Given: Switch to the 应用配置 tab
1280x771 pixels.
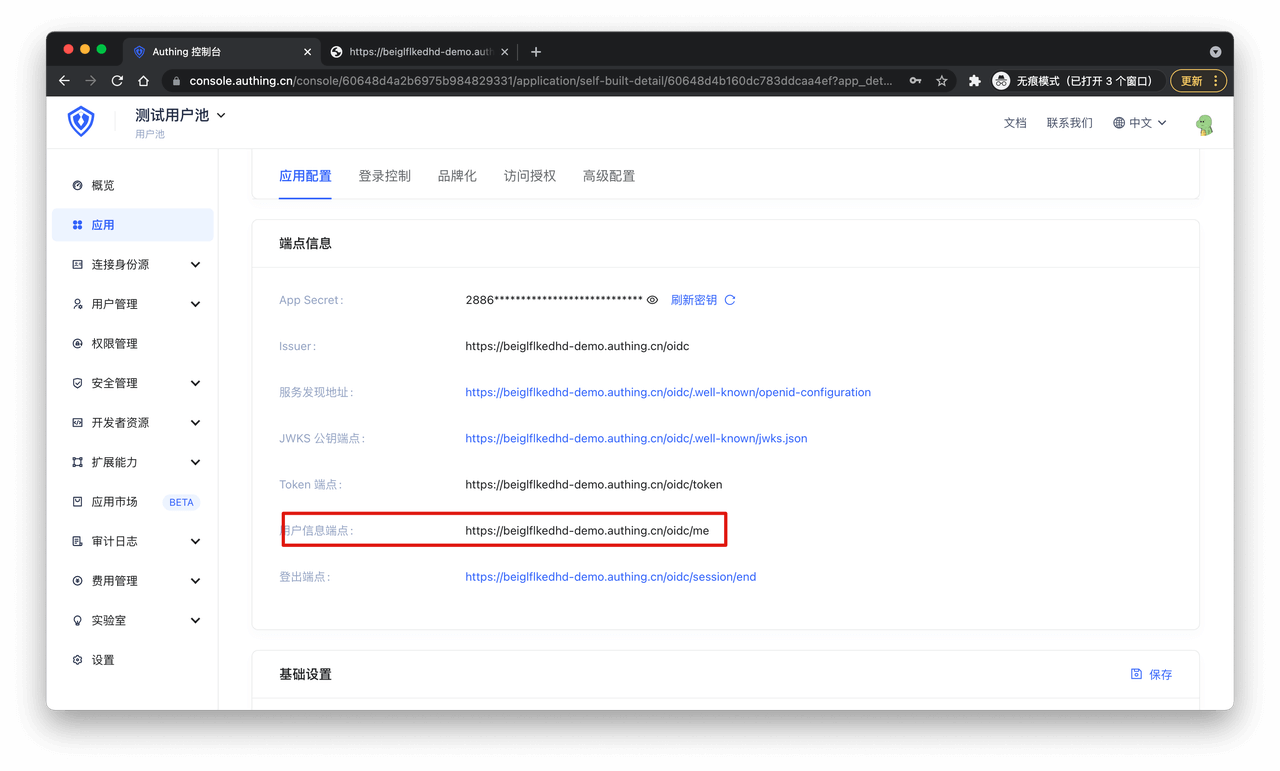Looking at the screenshot, I should (305, 176).
